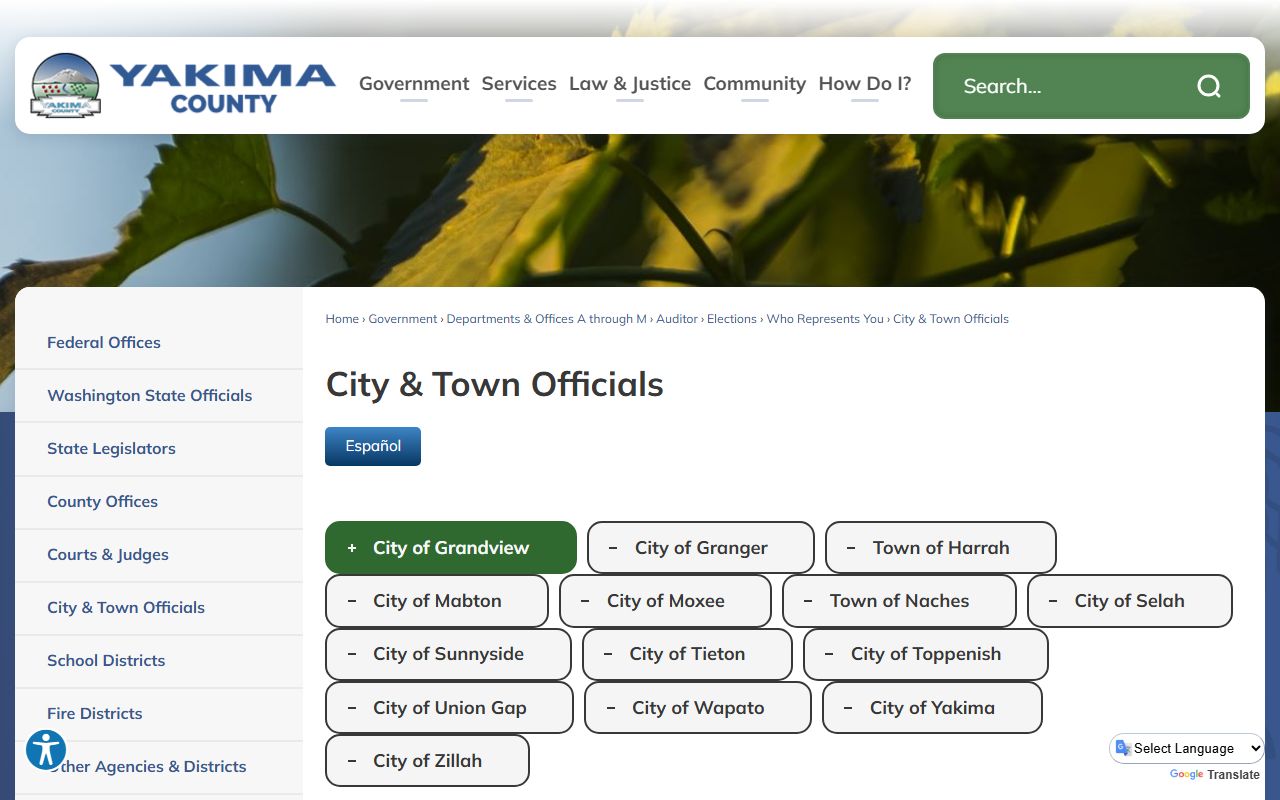Go to Departments & Offices A through M breadcrumb
1280x800 pixels.
[x=547, y=319]
